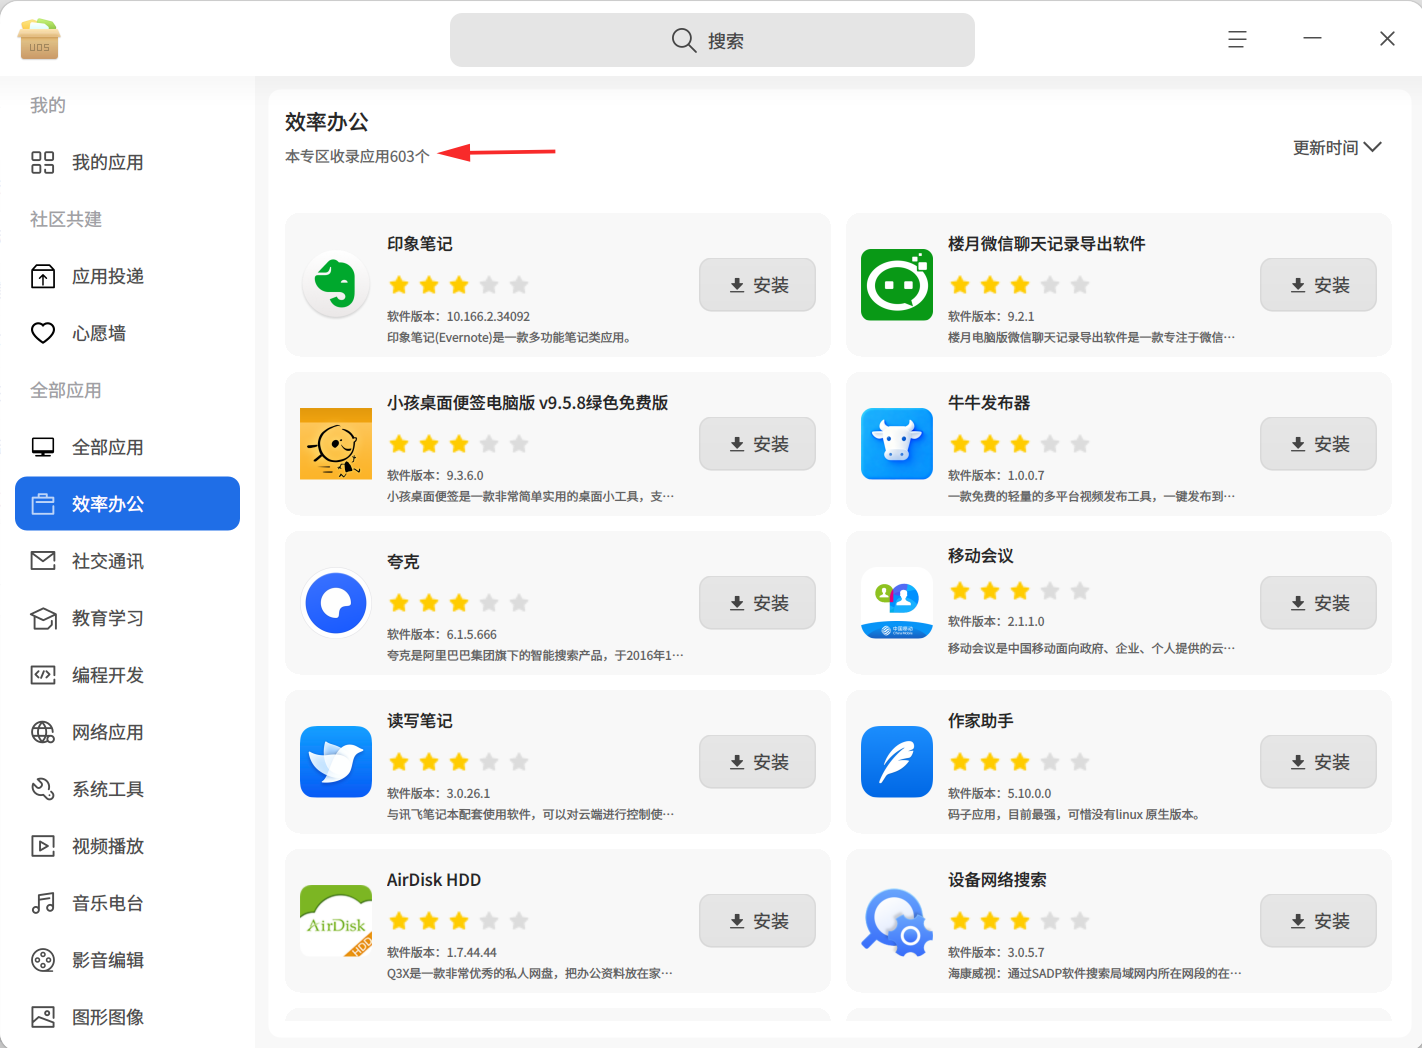This screenshot has width=1422, height=1048.
Task: Click the 网络应用 globe icon
Action: (43, 732)
